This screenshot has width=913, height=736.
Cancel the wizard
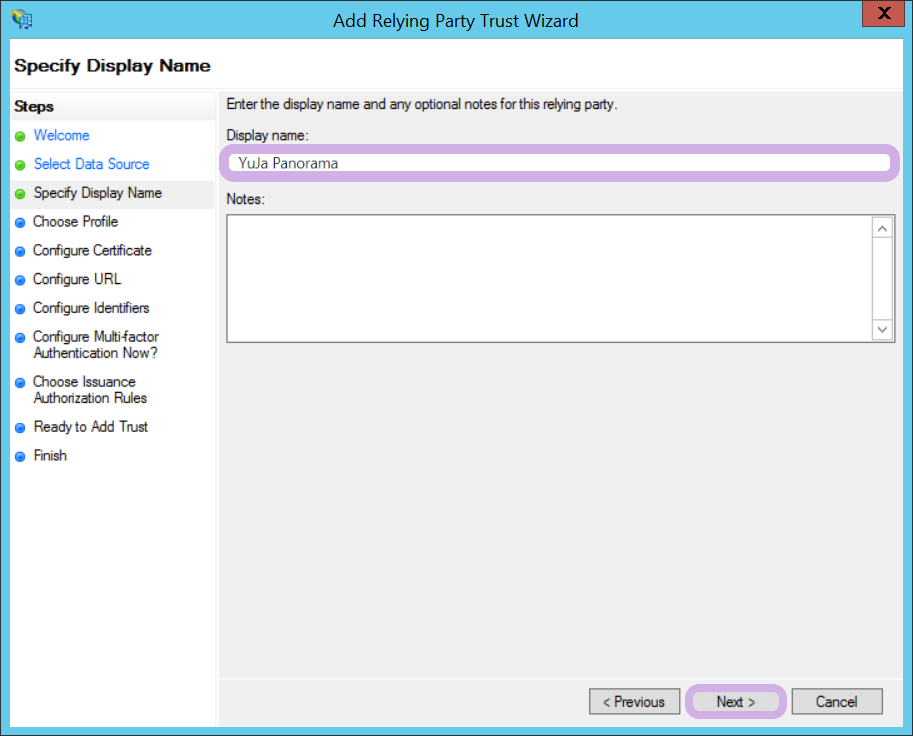[837, 702]
